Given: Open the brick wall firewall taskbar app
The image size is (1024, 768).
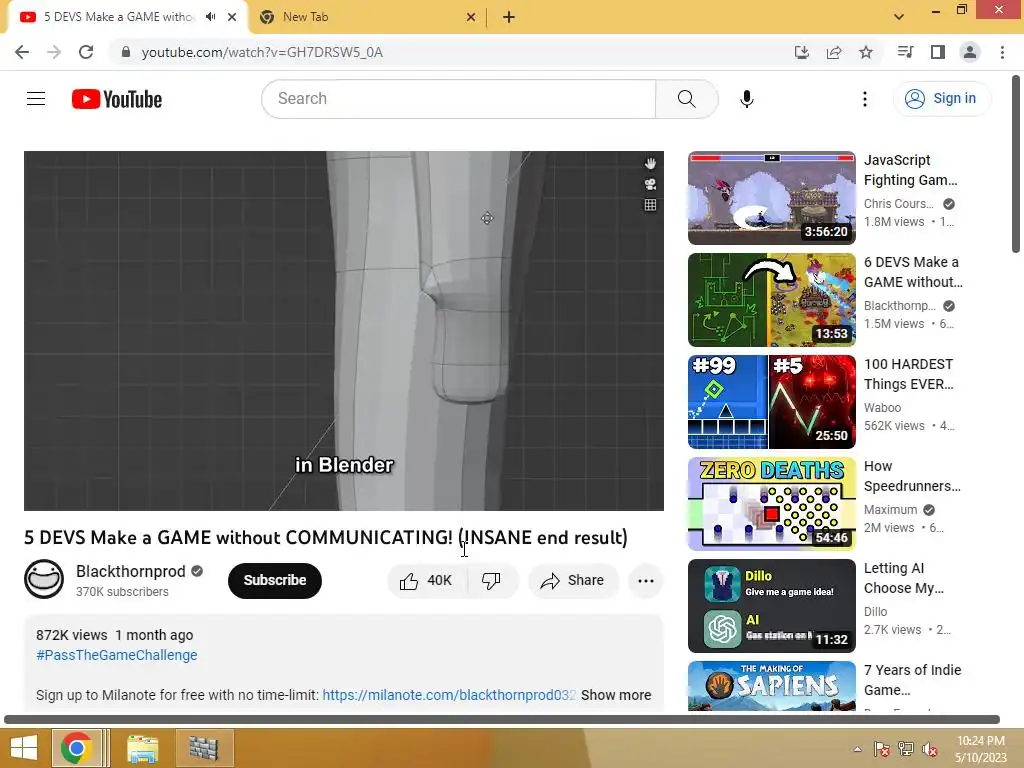Looking at the screenshot, I should 204,748.
